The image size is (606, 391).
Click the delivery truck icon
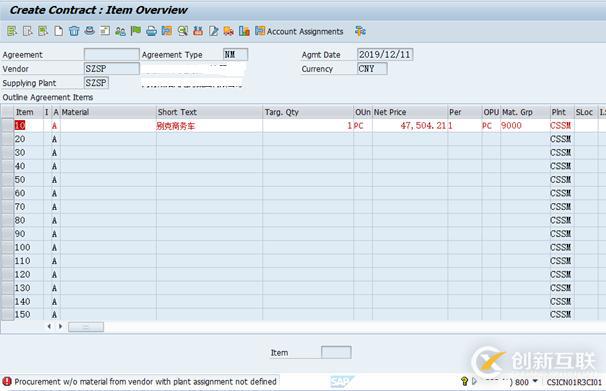tap(229, 31)
